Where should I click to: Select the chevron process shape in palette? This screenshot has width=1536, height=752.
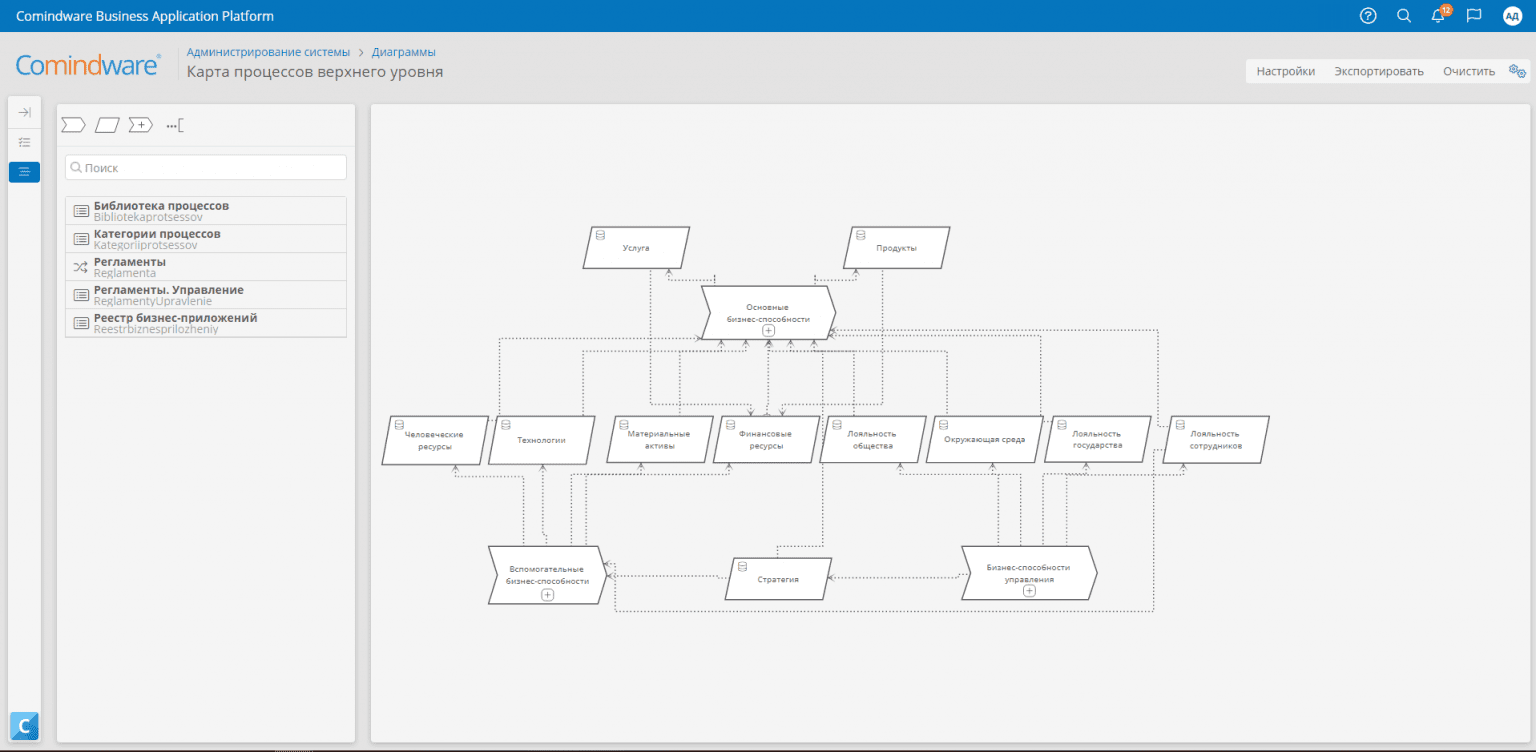point(73,125)
